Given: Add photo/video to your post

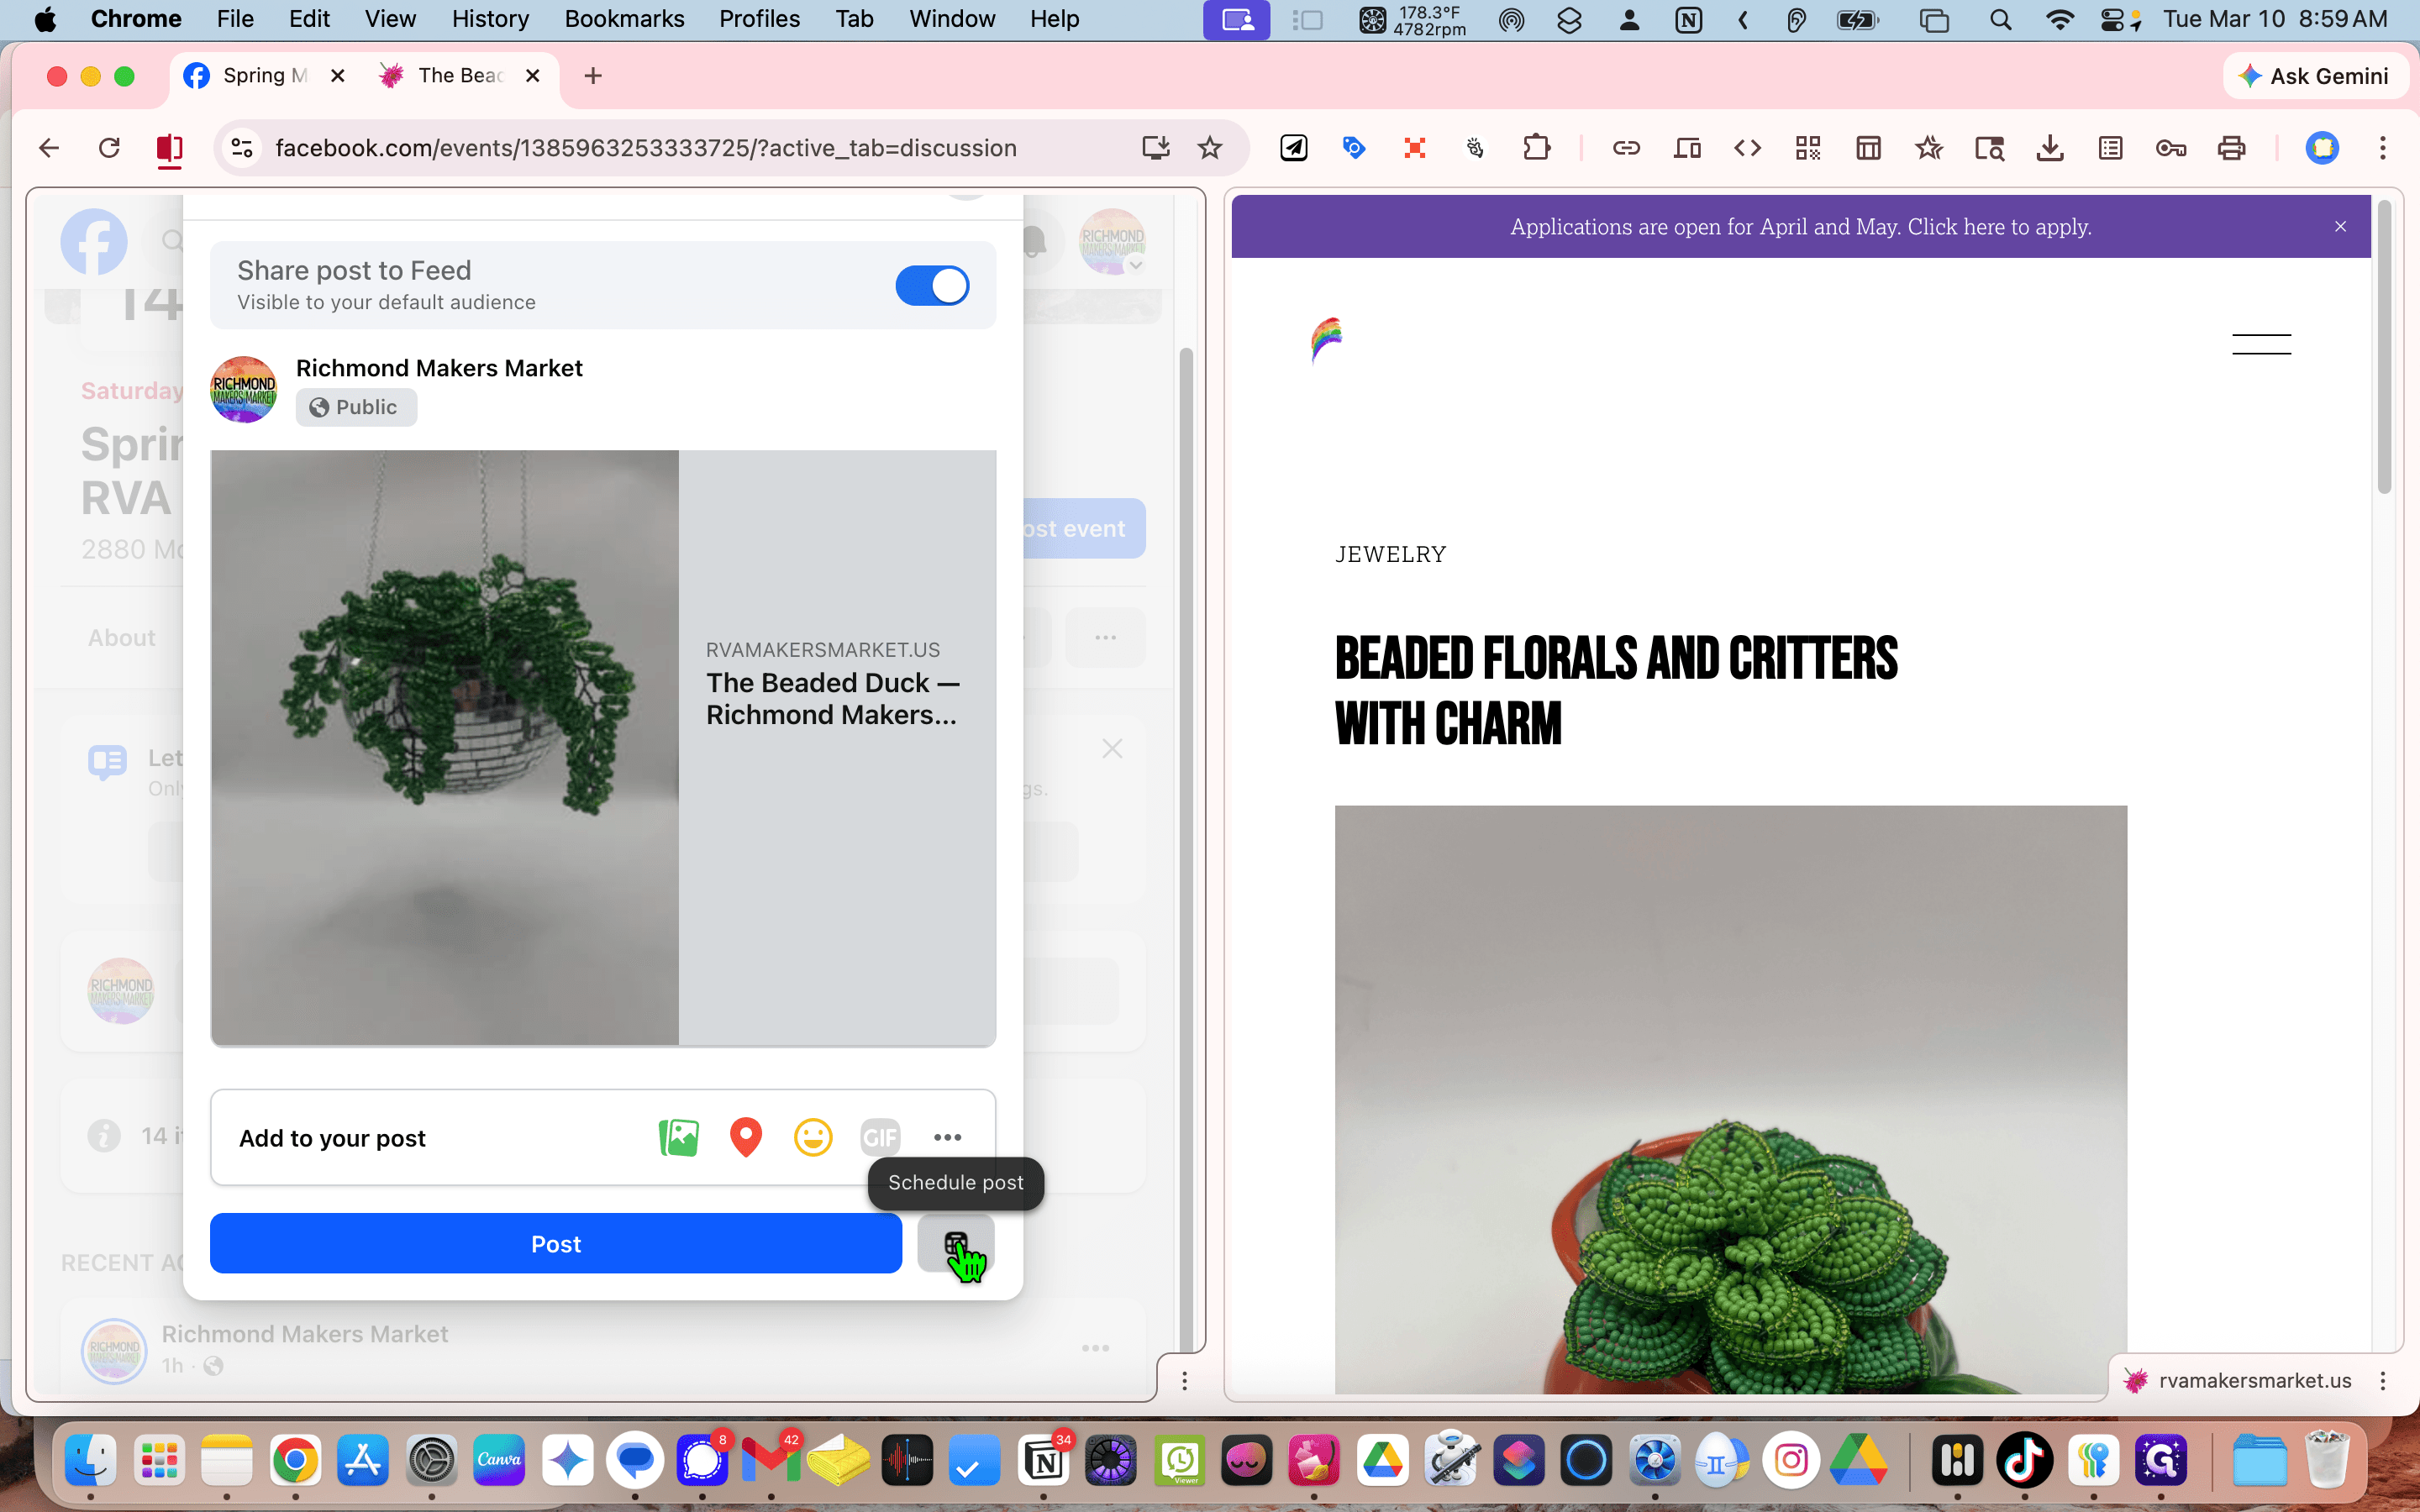Looking at the screenshot, I should [679, 1137].
